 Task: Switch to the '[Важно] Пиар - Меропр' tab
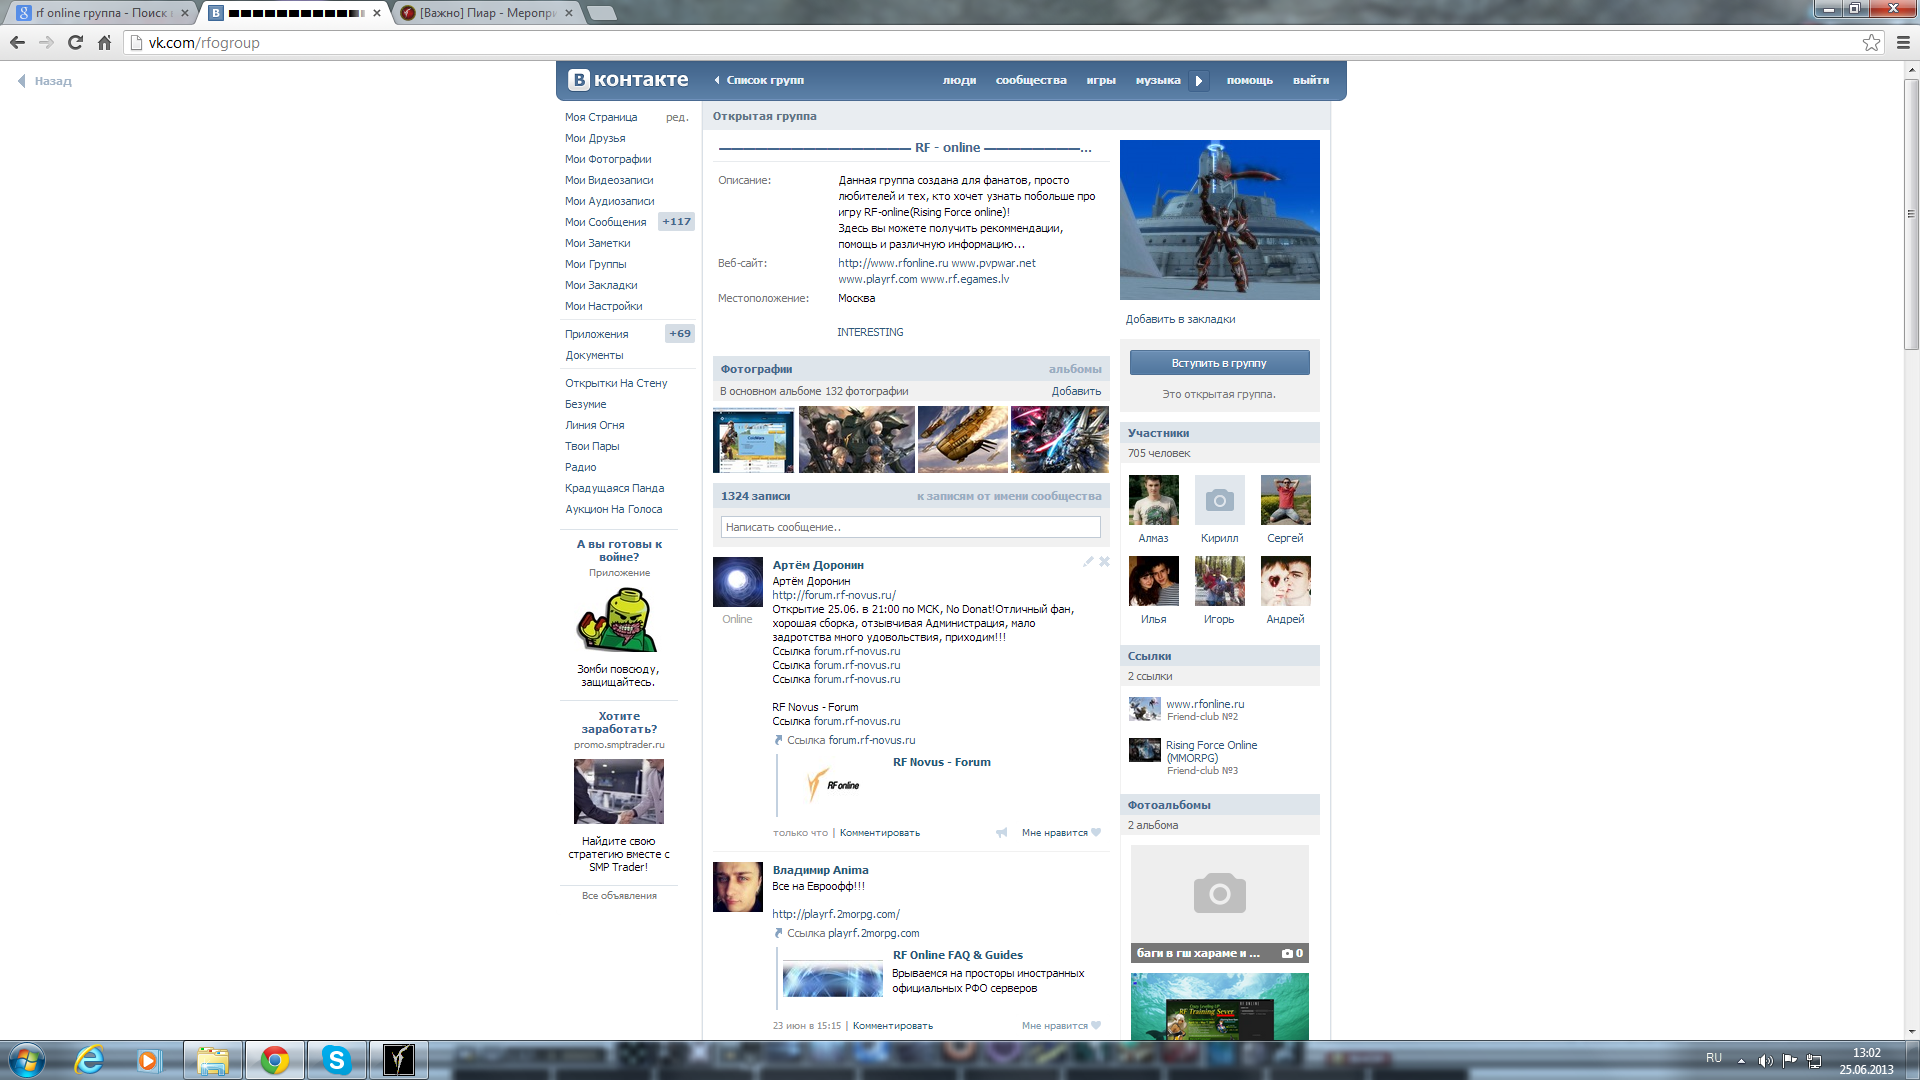[x=488, y=13]
